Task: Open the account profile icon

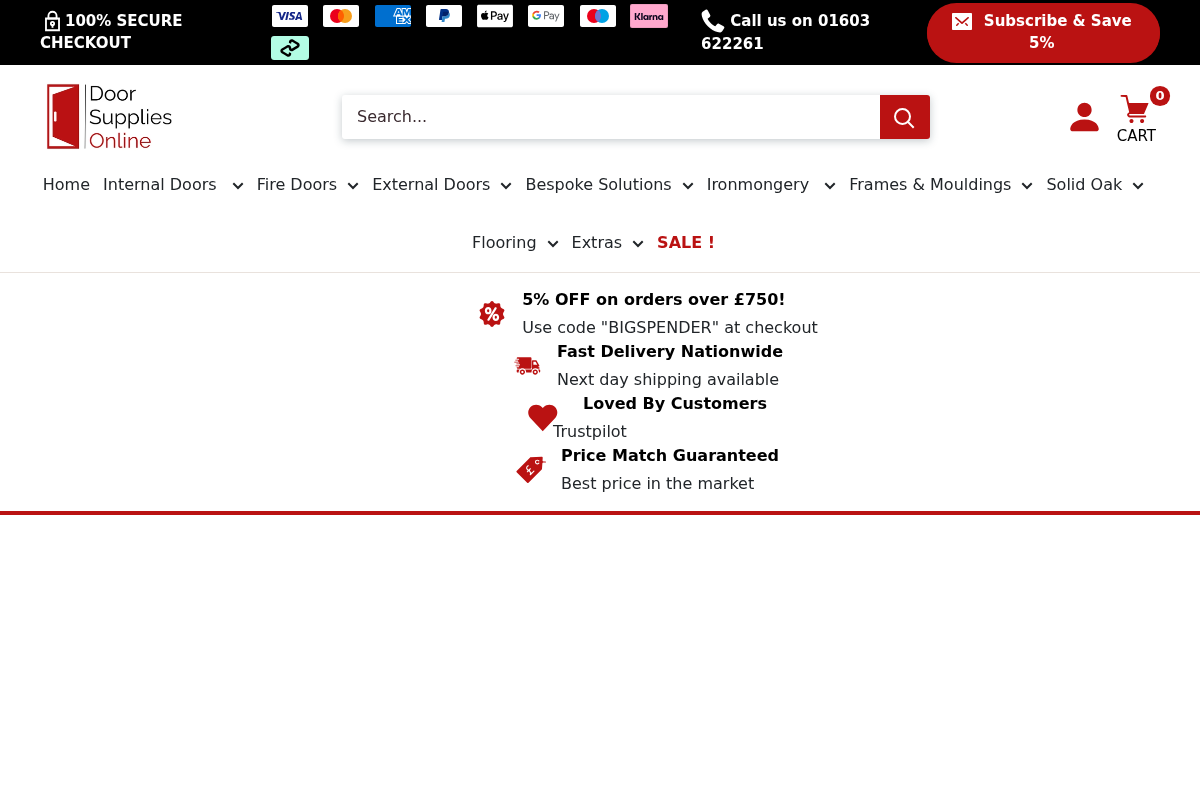Action: [1084, 117]
